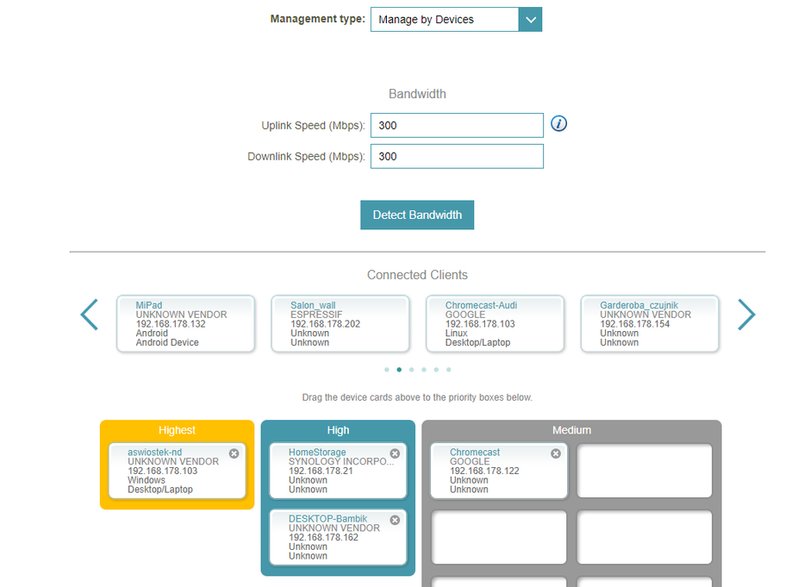Image resolution: width=810 pixels, height=587 pixels.
Task: Click the Uplink Speed info icon
Action: [558, 123]
